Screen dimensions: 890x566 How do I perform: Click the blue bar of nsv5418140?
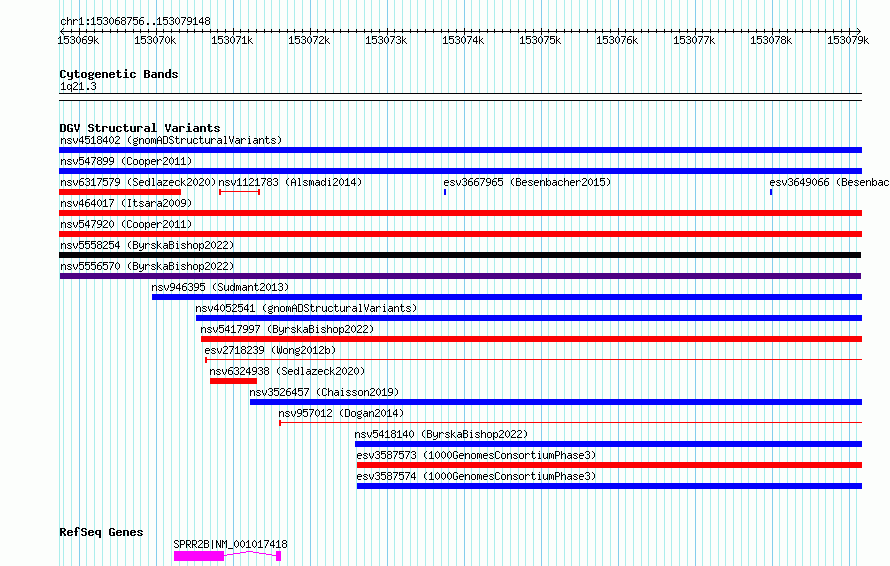(x=608, y=444)
